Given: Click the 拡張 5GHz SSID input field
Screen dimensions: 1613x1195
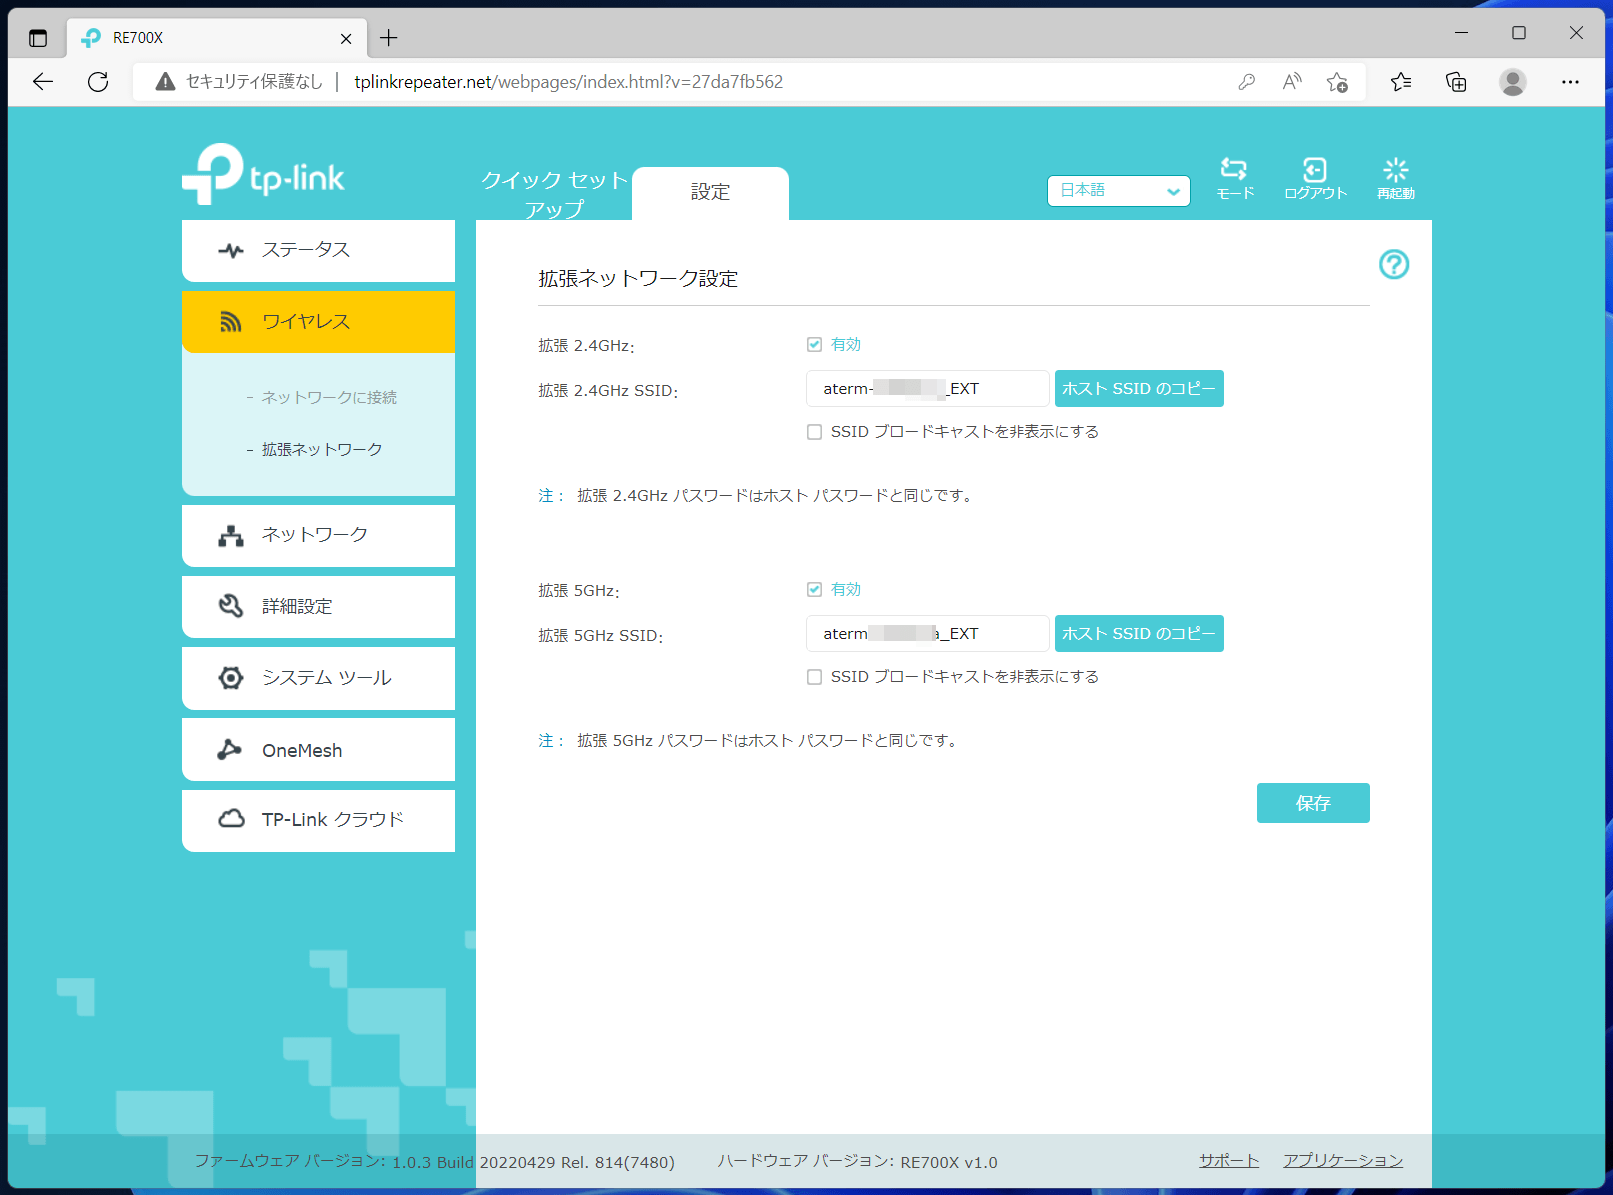Looking at the screenshot, I should coord(927,634).
